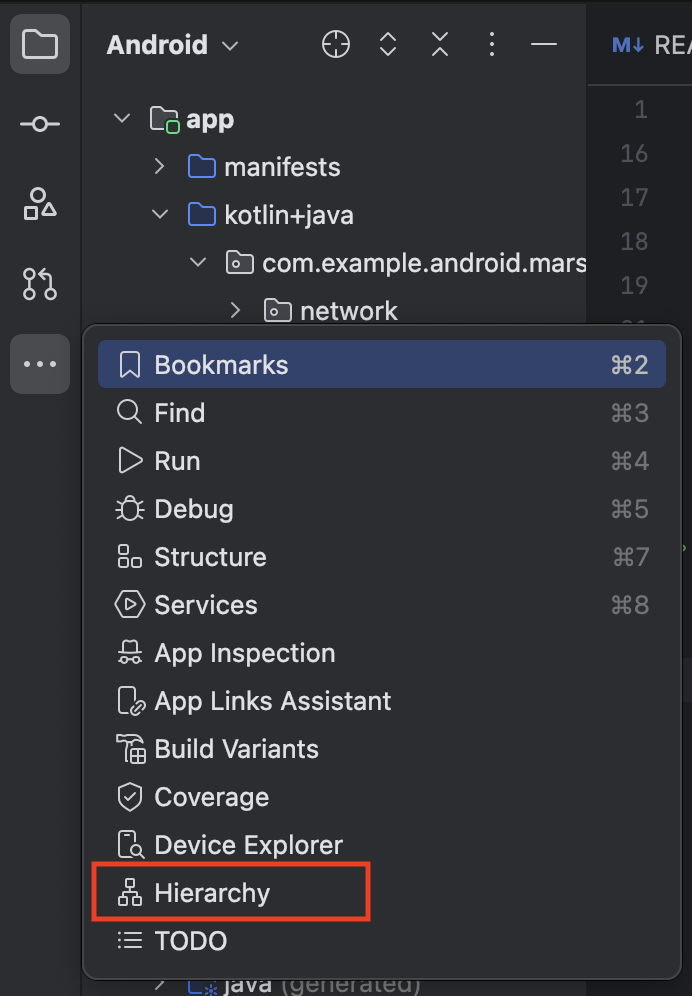Open Device Explorer from the menu

[x=248, y=845]
